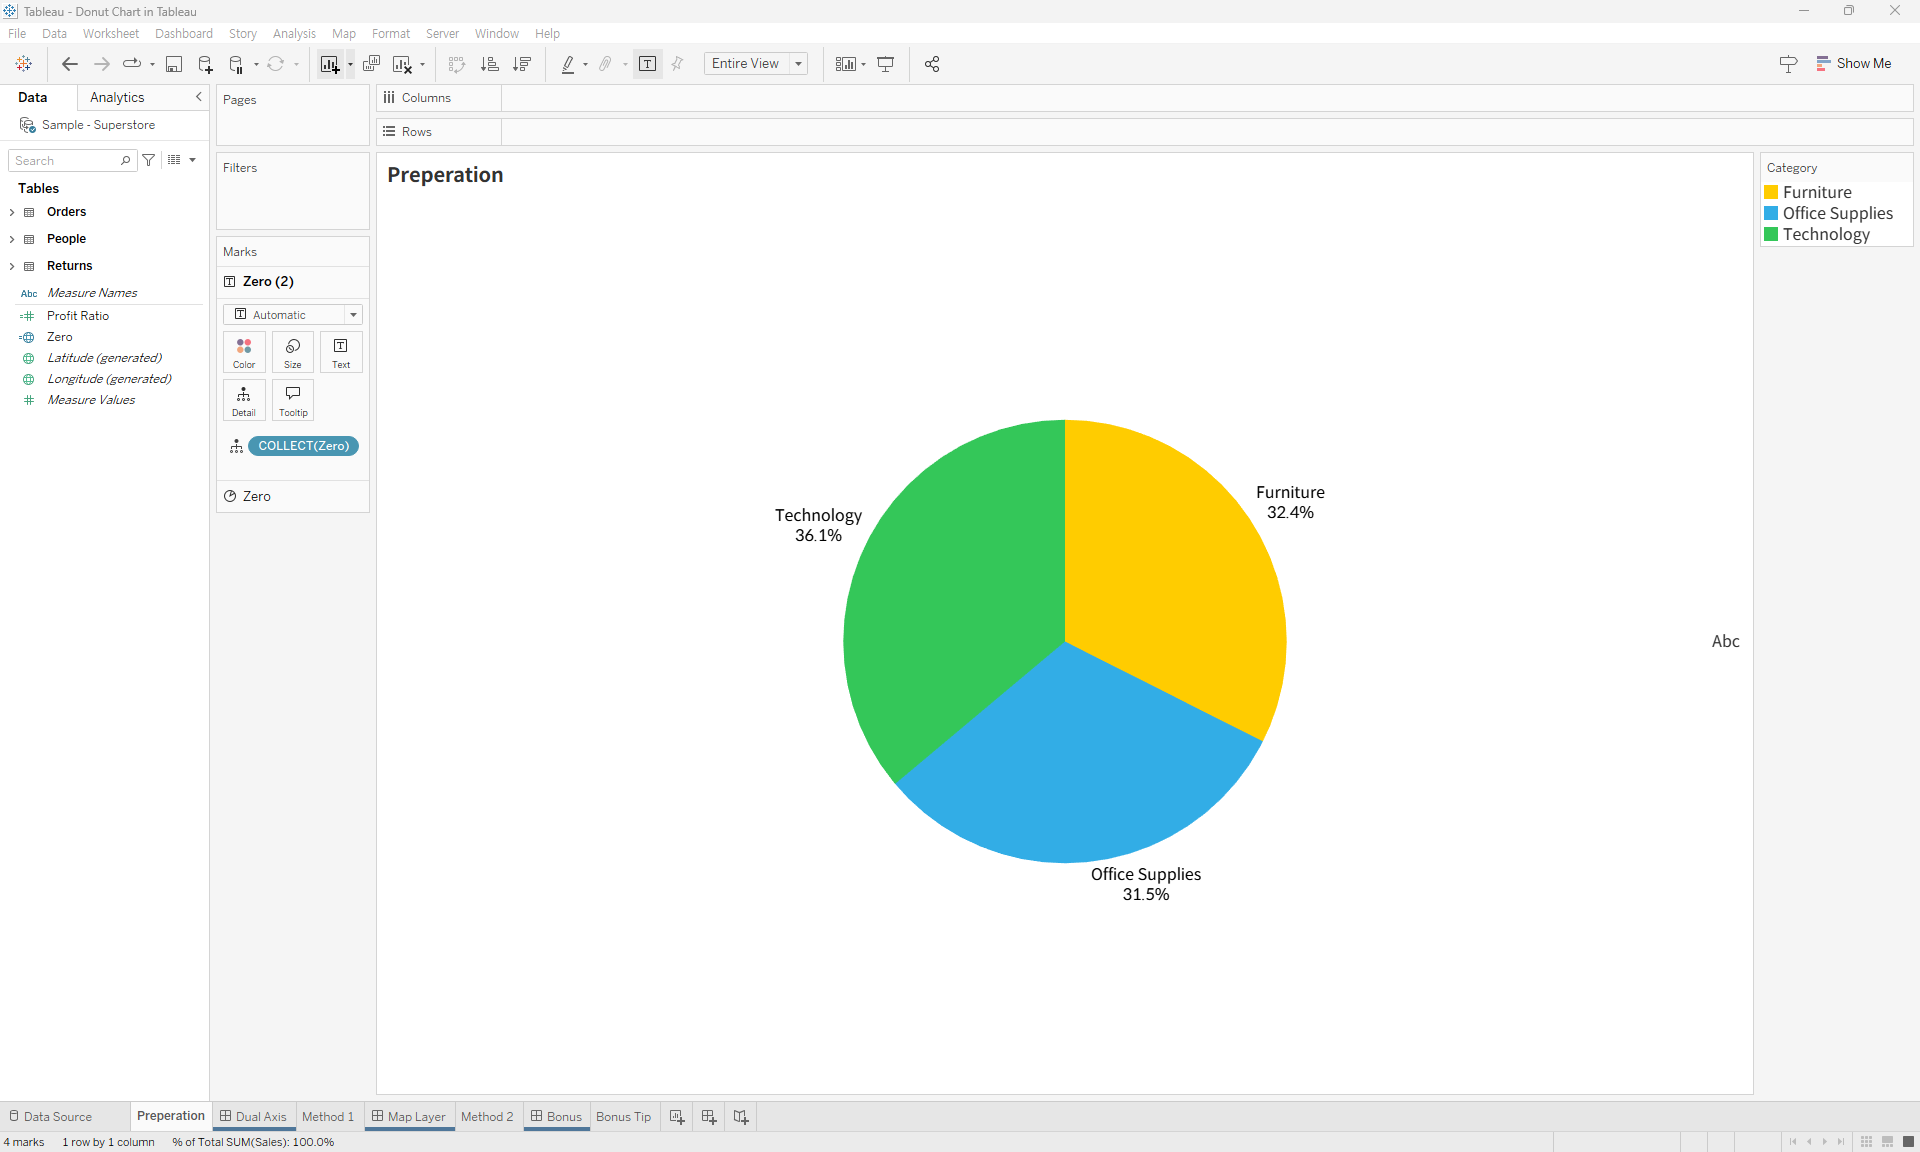The height and width of the screenshot is (1152, 1920).
Task: Click the Undo back arrow
Action: [70, 64]
